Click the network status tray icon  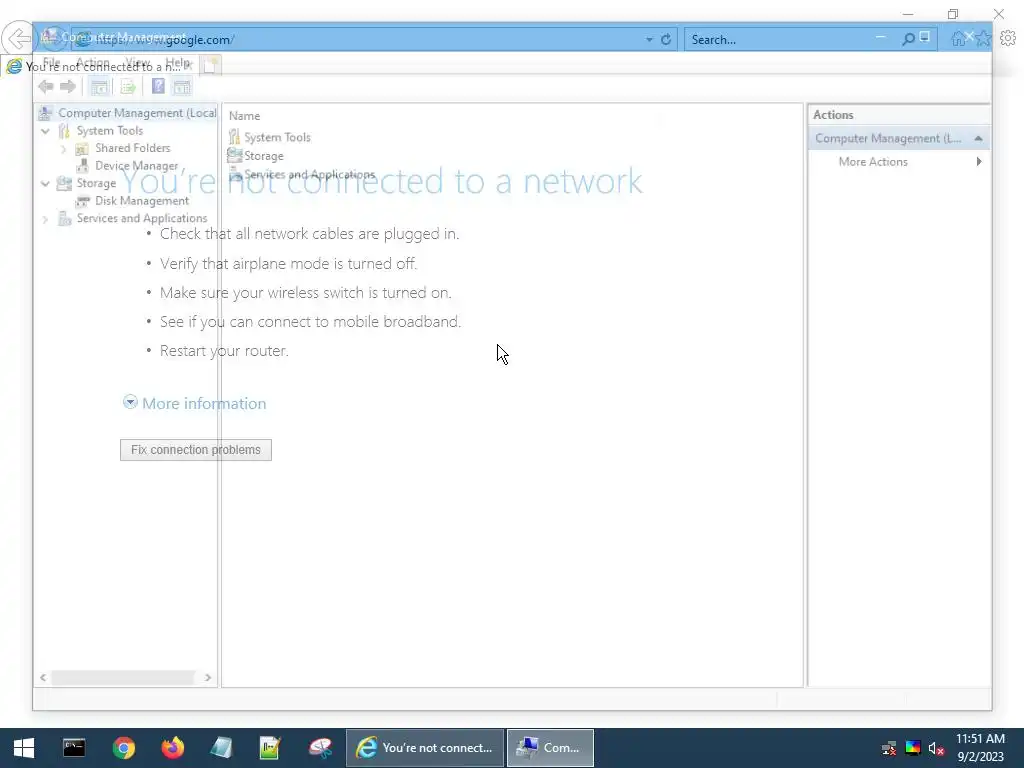coord(888,748)
